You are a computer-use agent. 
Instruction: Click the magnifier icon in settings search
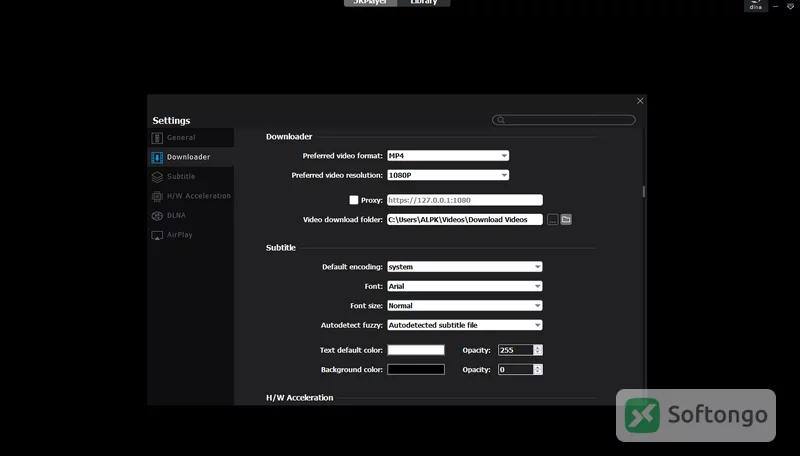[x=501, y=120]
